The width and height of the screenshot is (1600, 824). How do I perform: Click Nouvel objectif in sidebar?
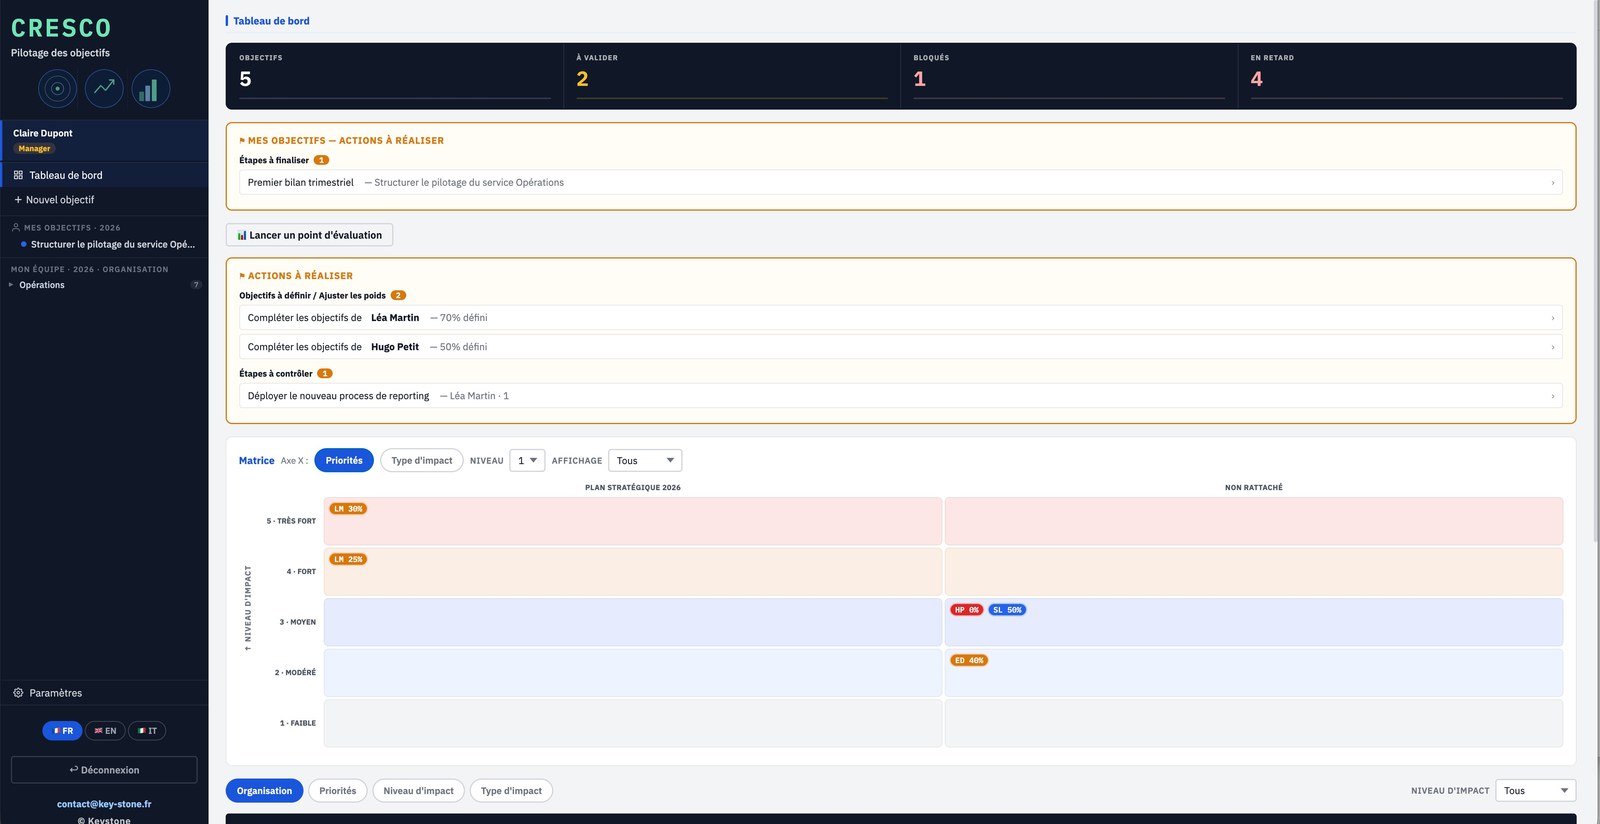point(104,200)
